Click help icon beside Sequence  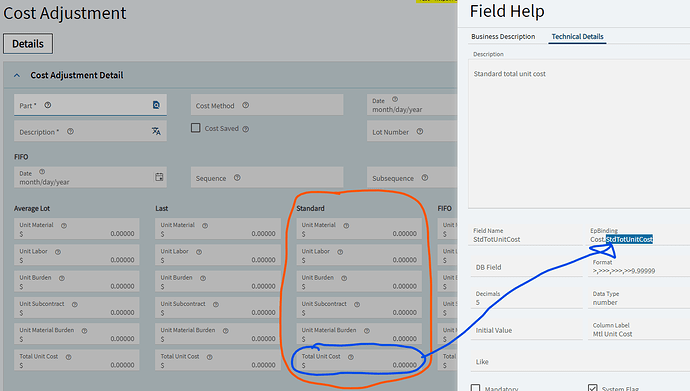coord(237,178)
